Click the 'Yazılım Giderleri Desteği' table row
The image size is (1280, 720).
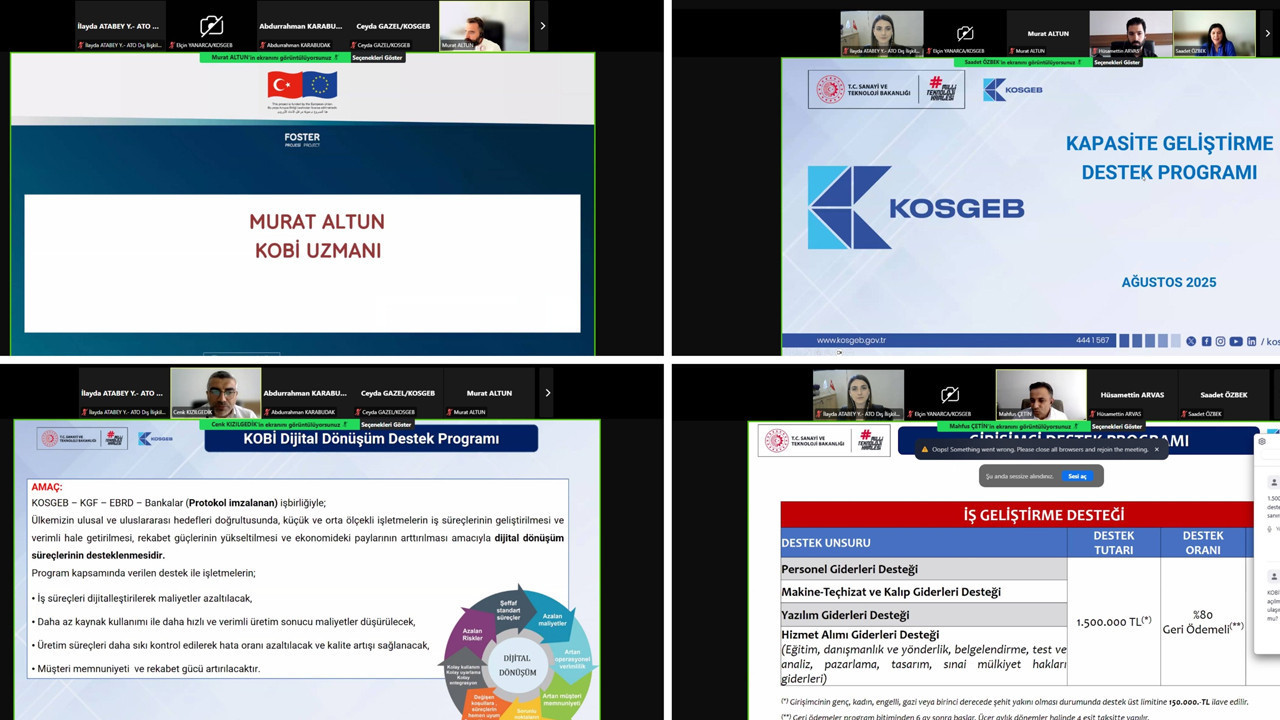click(x=924, y=615)
